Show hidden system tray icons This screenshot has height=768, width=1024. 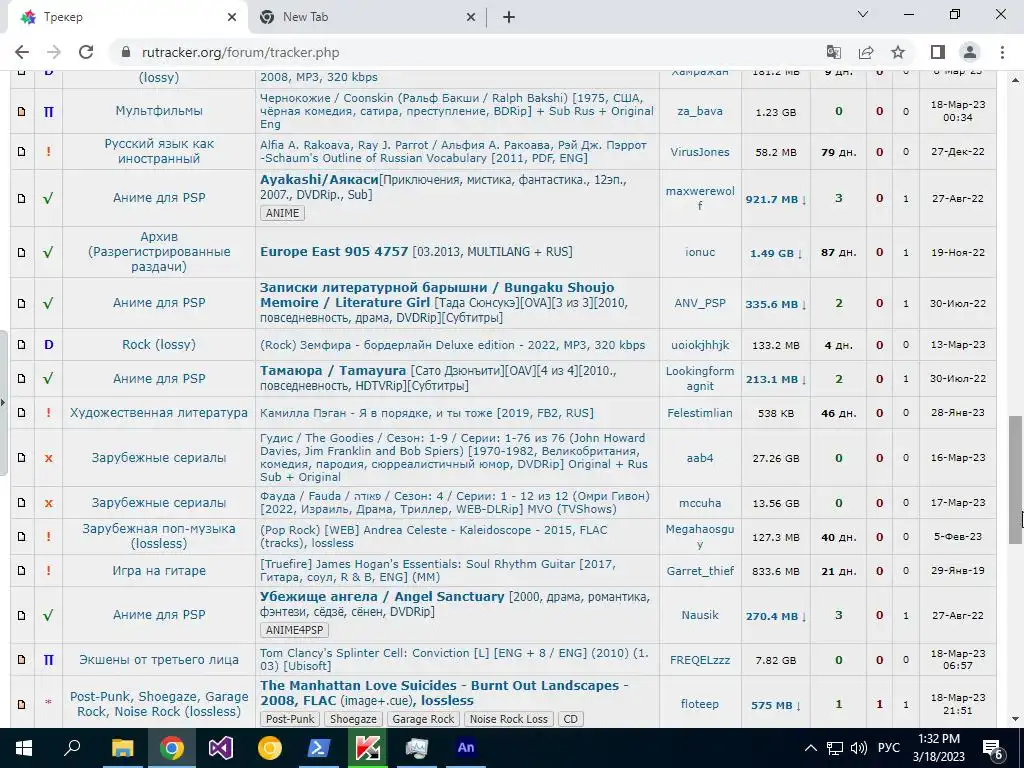click(x=810, y=748)
